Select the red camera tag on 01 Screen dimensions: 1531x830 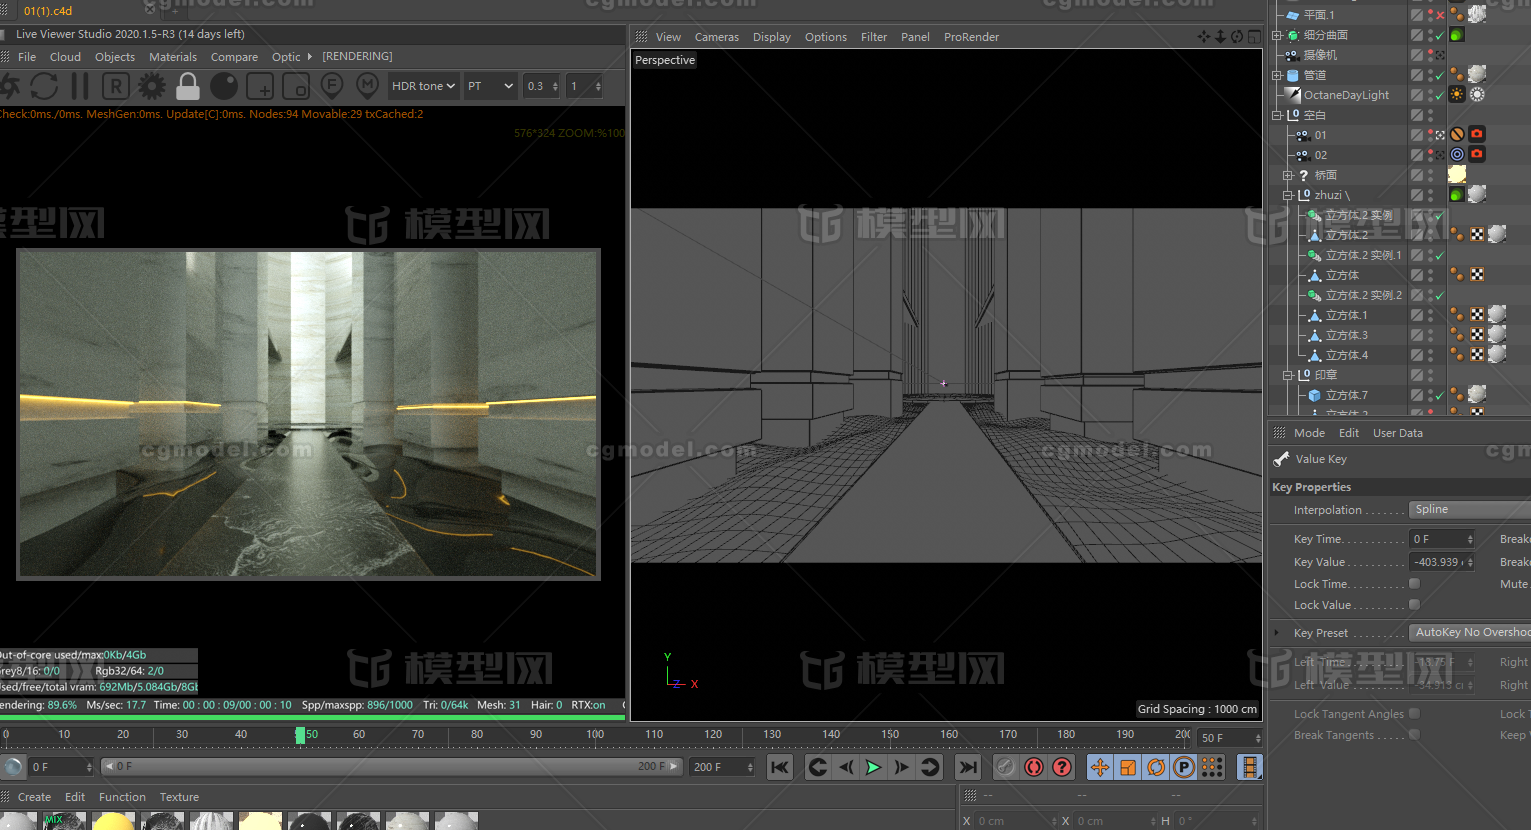[x=1477, y=134]
